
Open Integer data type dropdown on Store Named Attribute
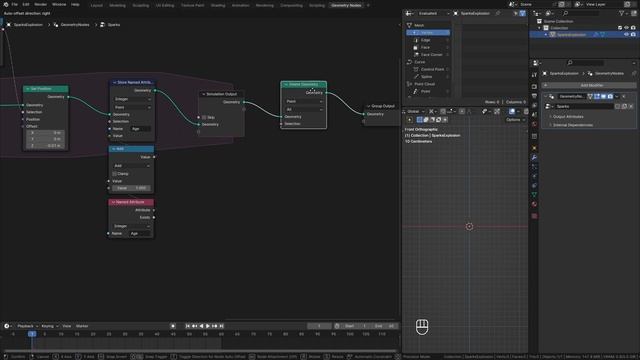(x=132, y=99)
